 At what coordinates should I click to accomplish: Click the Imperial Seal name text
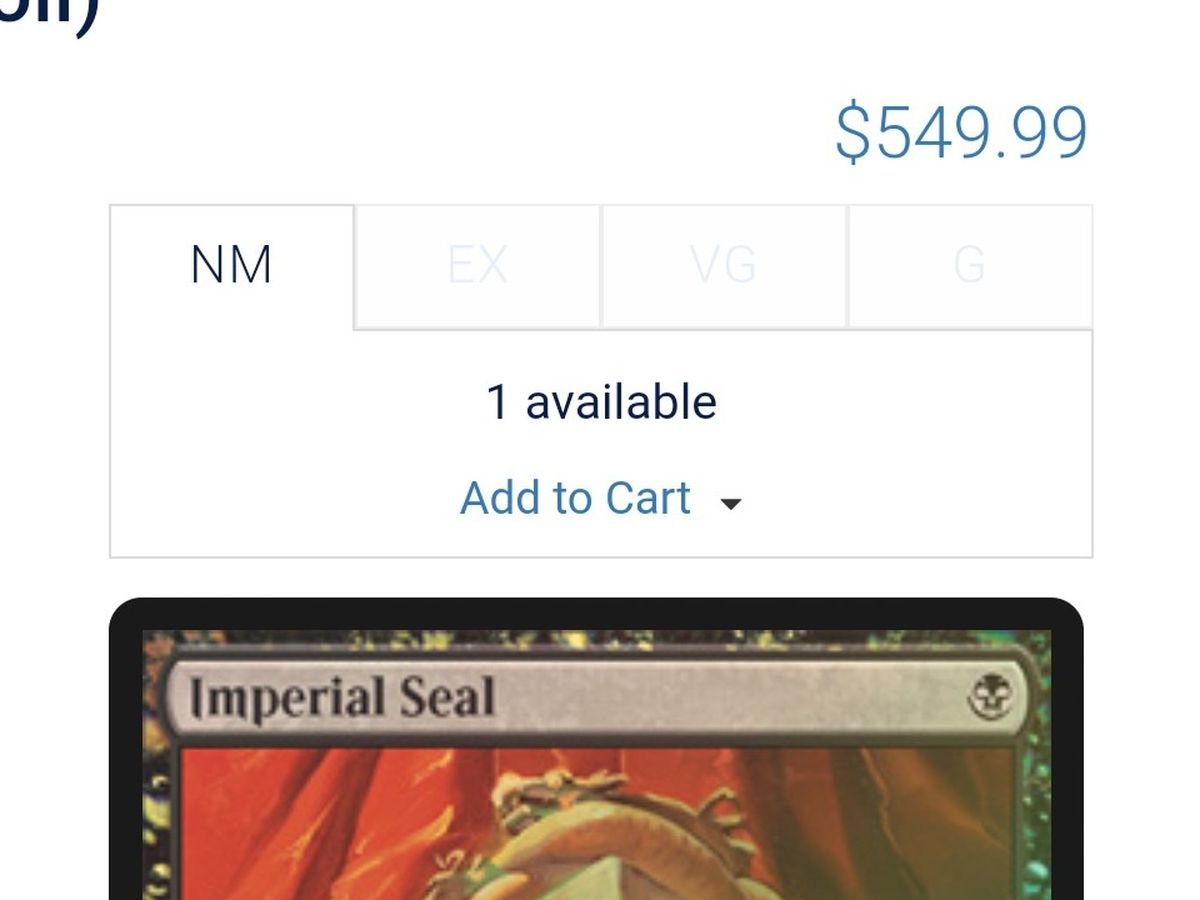pos(342,697)
